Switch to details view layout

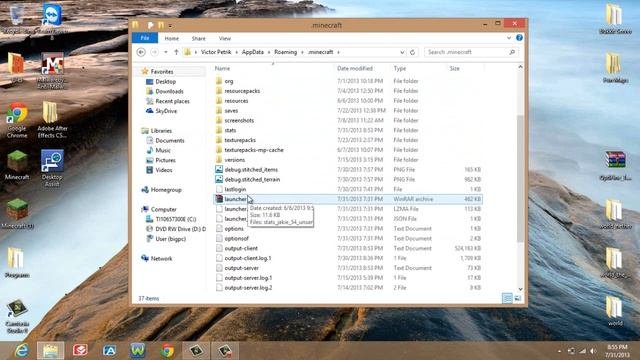click(x=507, y=298)
